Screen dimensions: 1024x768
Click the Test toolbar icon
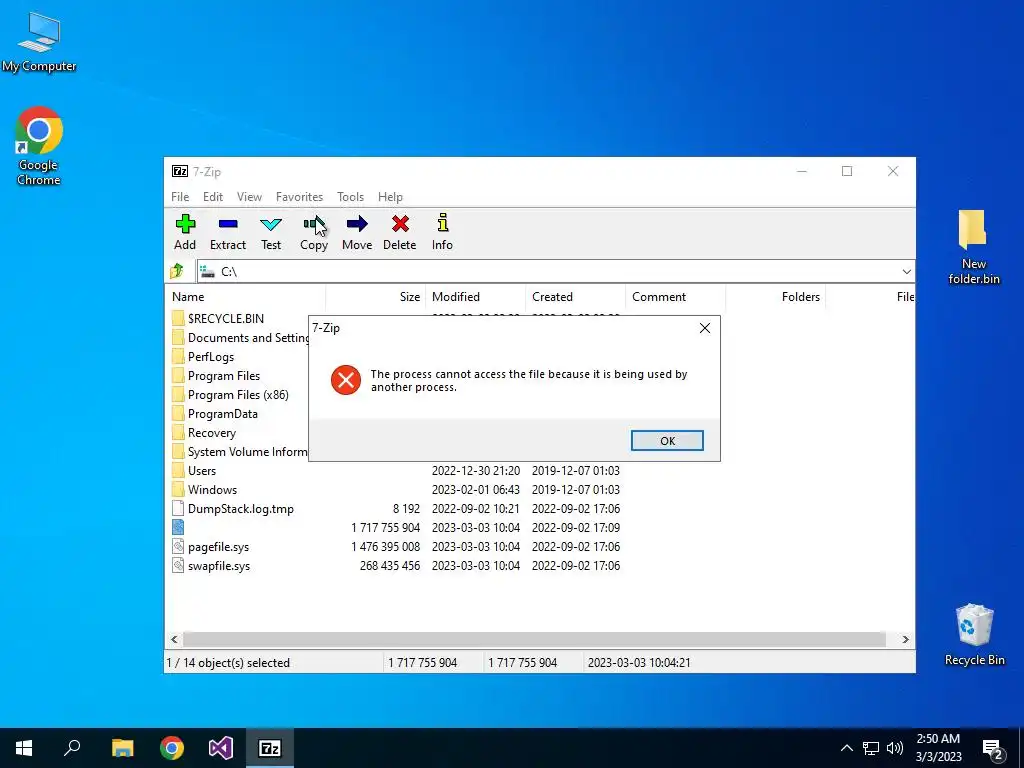coord(271,225)
